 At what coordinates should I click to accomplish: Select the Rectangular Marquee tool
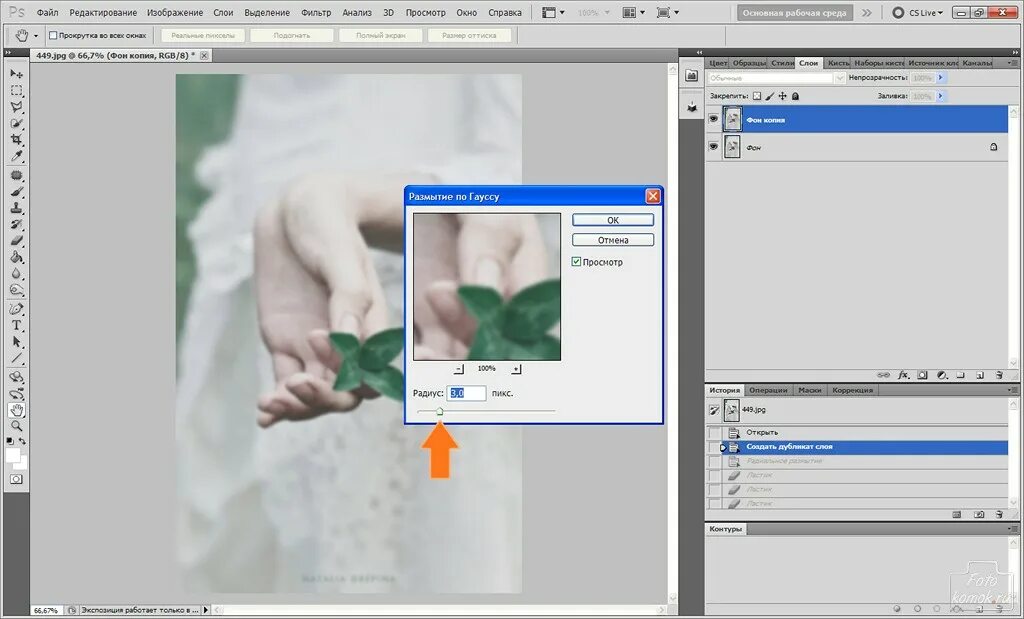click(16, 90)
